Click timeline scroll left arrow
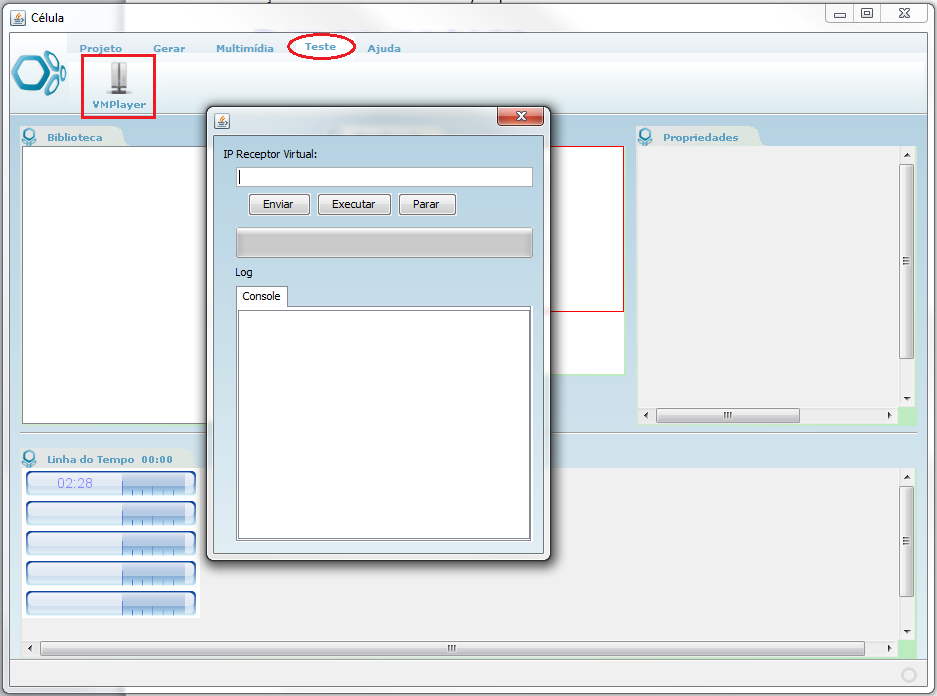This screenshot has width=937, height=696. pos(30,648)
